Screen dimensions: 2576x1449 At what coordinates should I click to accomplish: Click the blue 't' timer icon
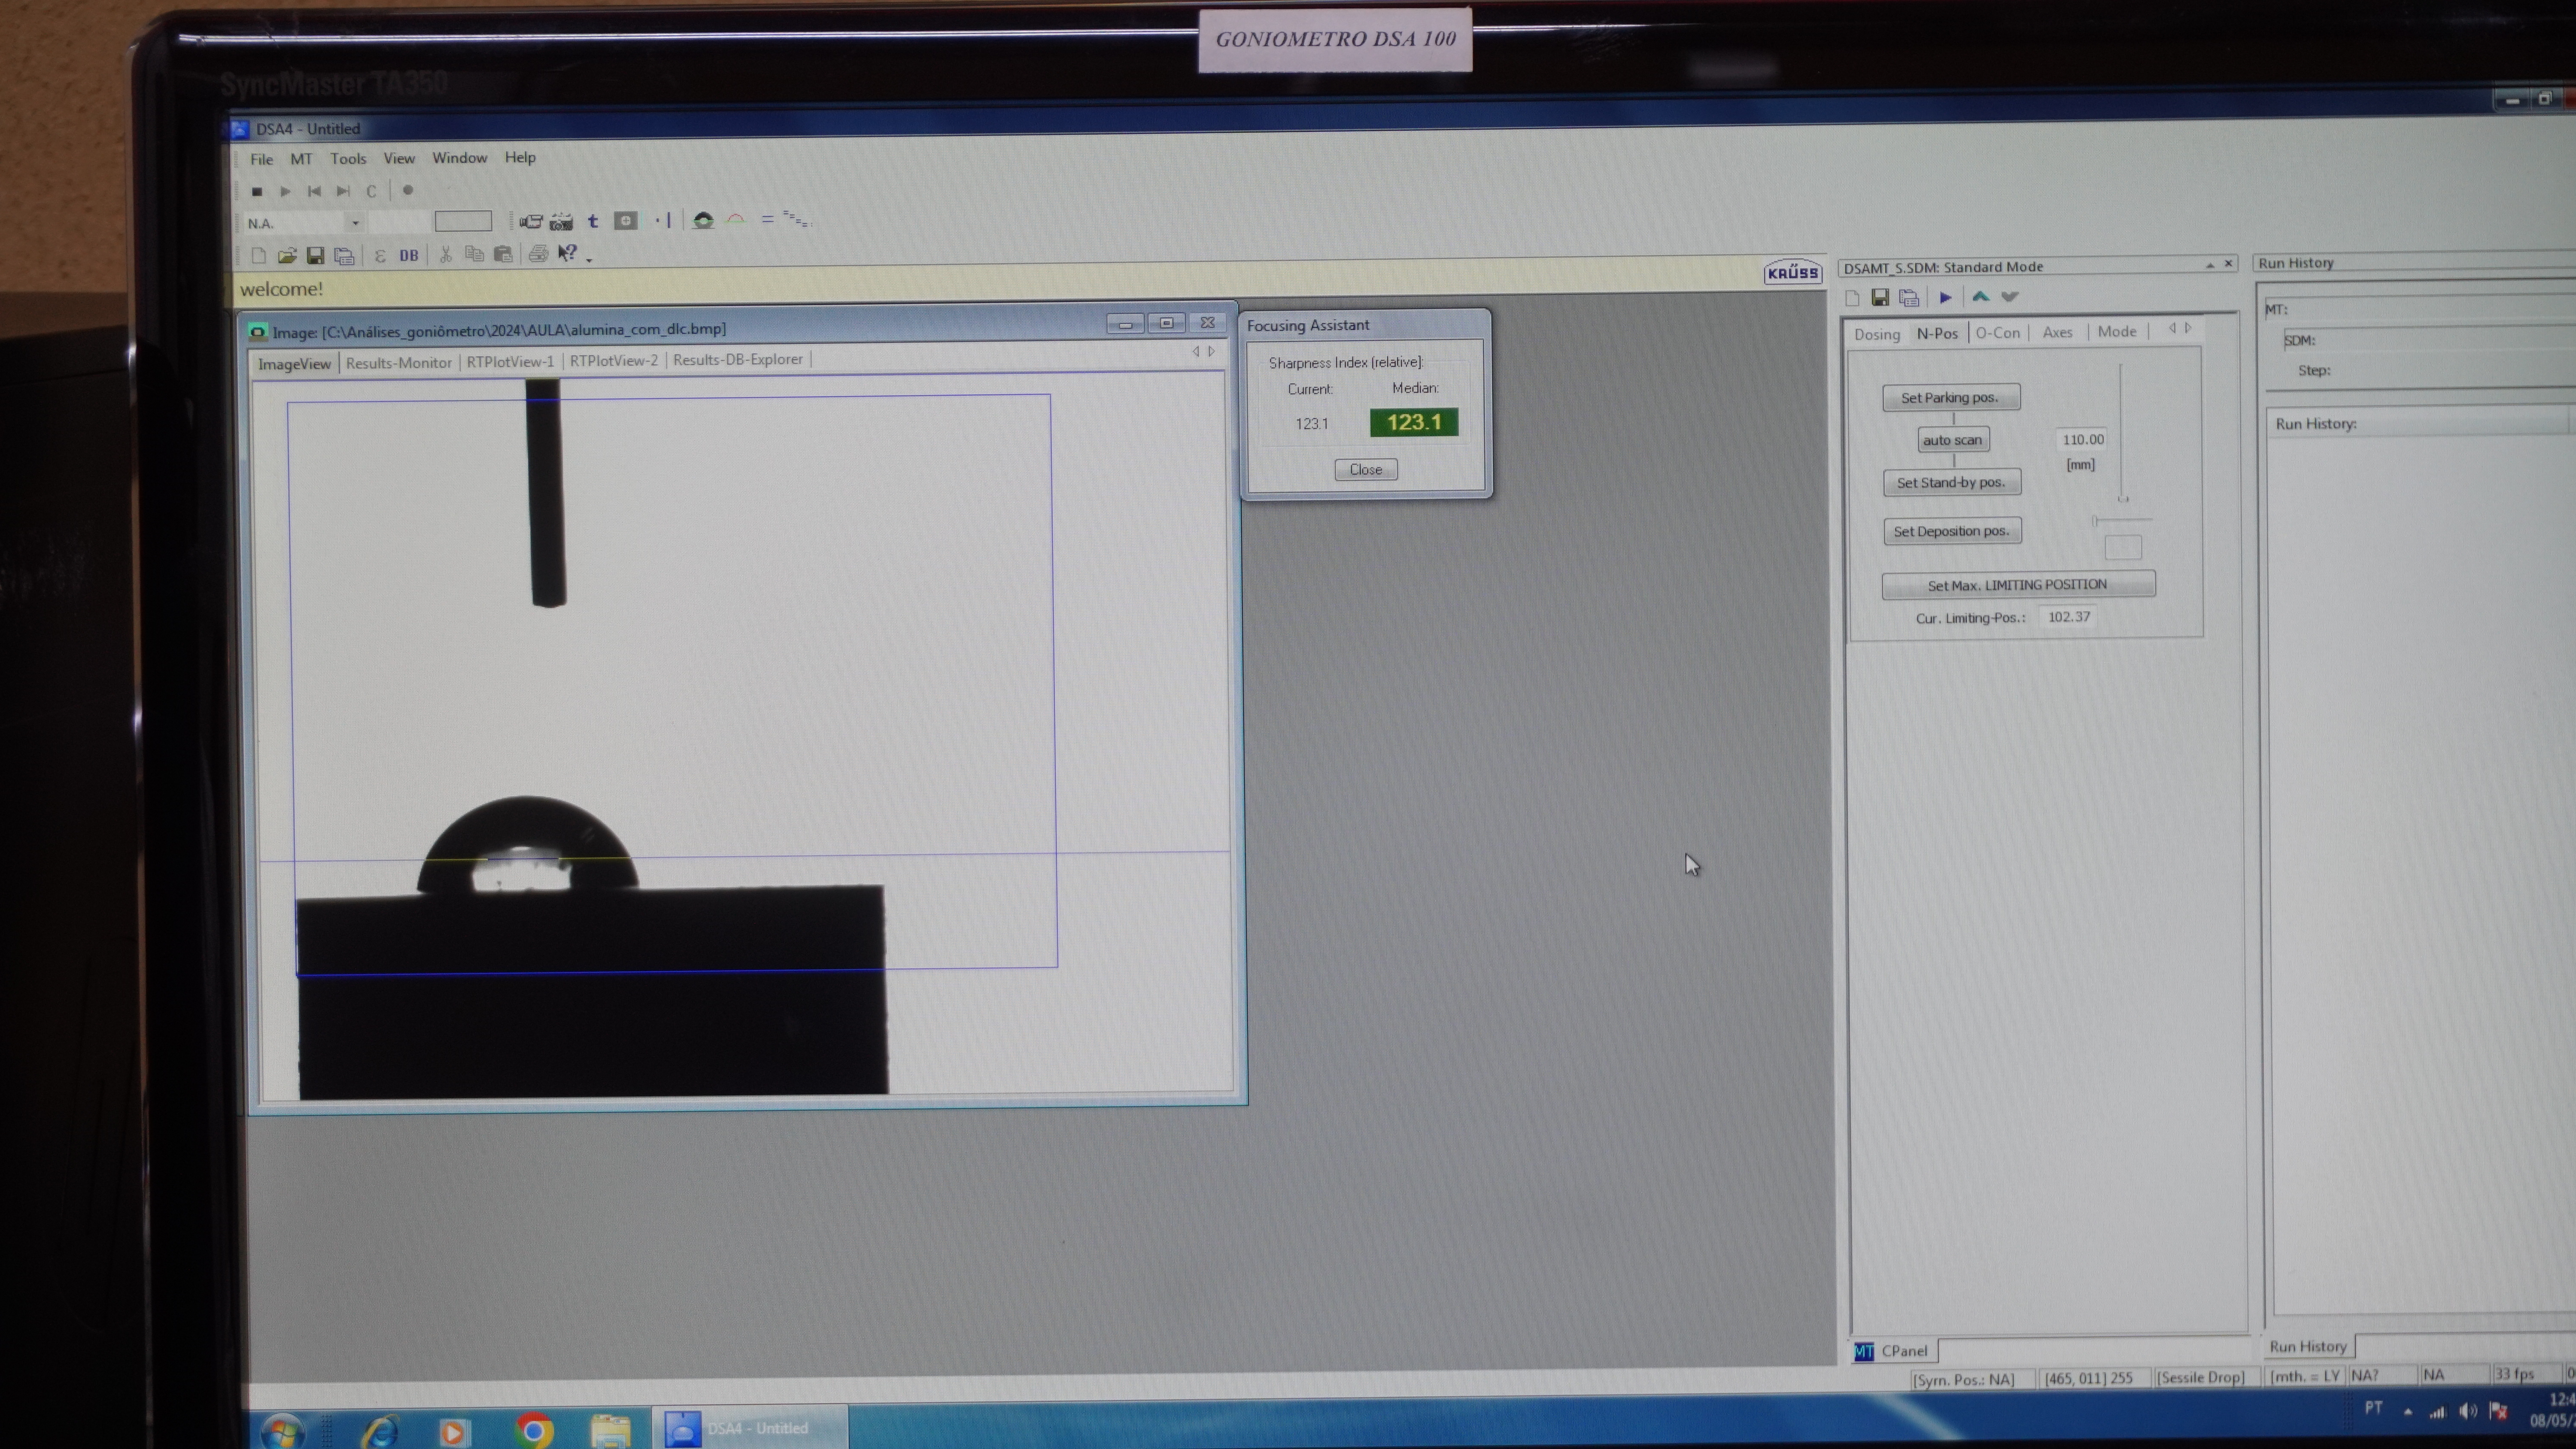[593, 221]
